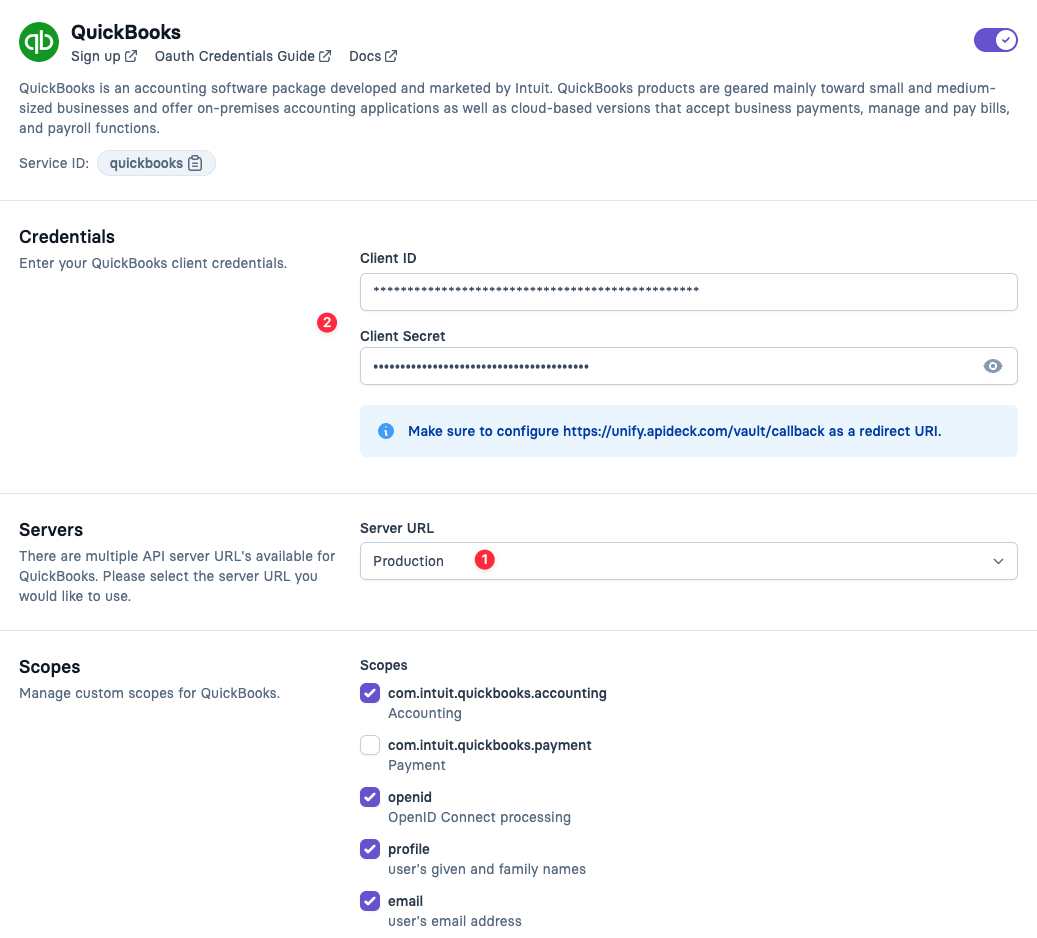The image size is (1037, 938).
Task: Click the redirect URI notice text
Action: point(674,431)
